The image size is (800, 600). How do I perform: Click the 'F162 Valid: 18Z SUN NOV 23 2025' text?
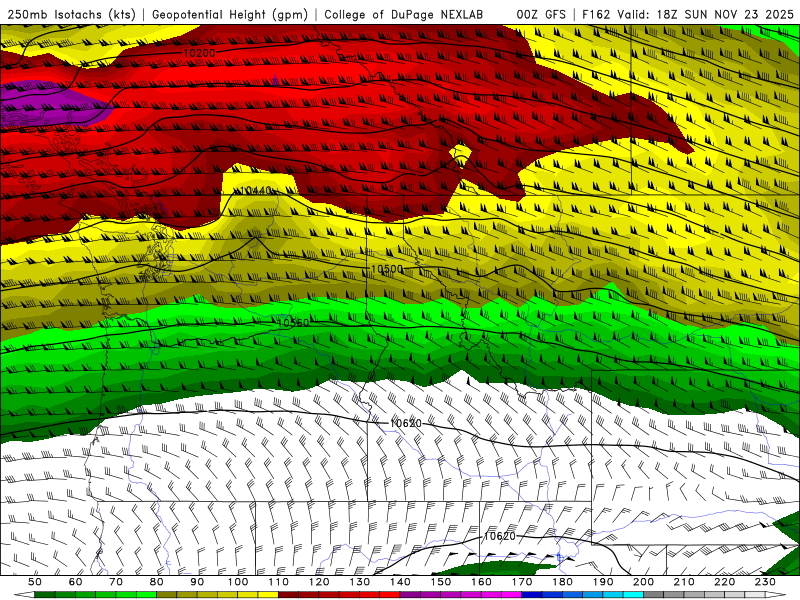(x=688, y=14)
